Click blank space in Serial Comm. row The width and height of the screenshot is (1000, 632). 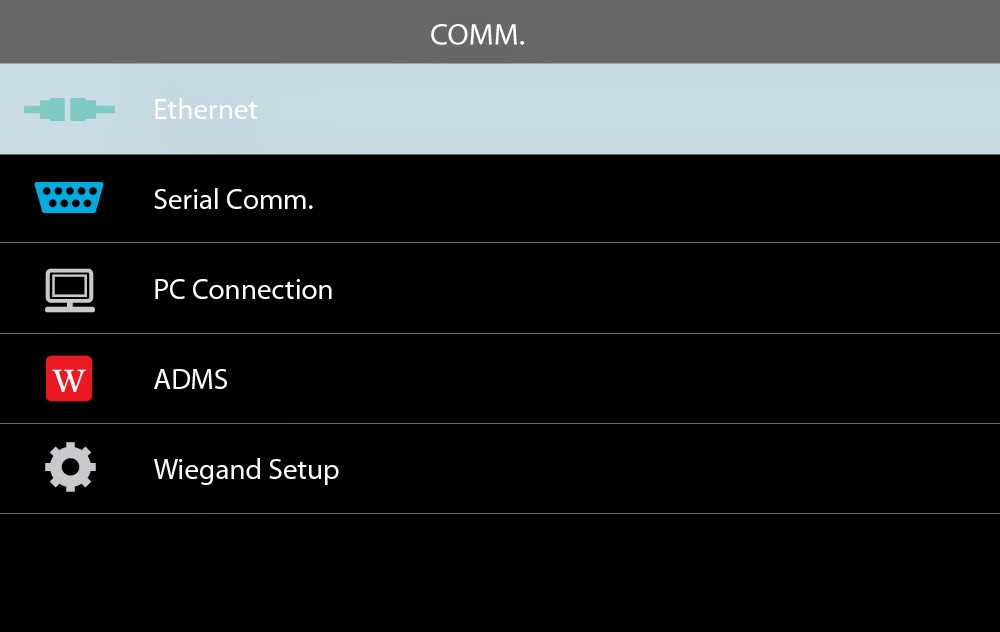[650, 199]
